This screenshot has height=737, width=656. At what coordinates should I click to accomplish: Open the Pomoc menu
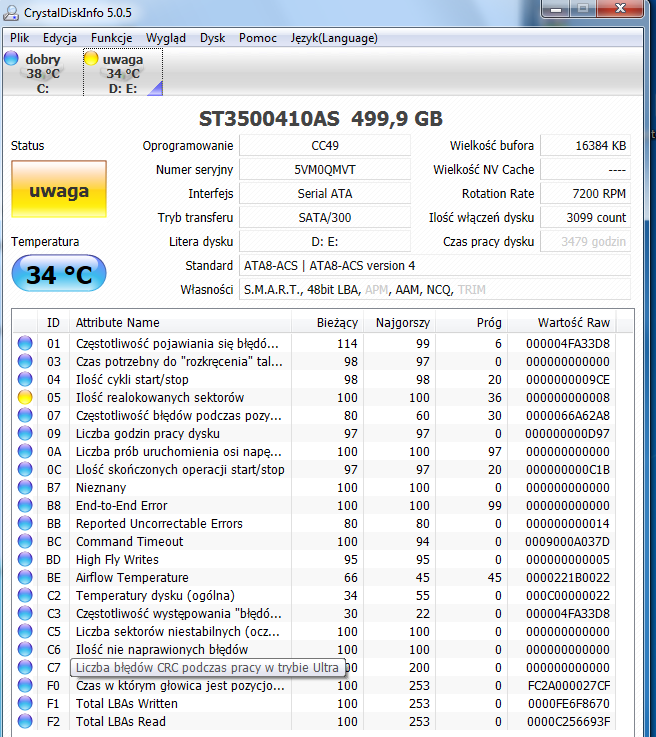258,38
